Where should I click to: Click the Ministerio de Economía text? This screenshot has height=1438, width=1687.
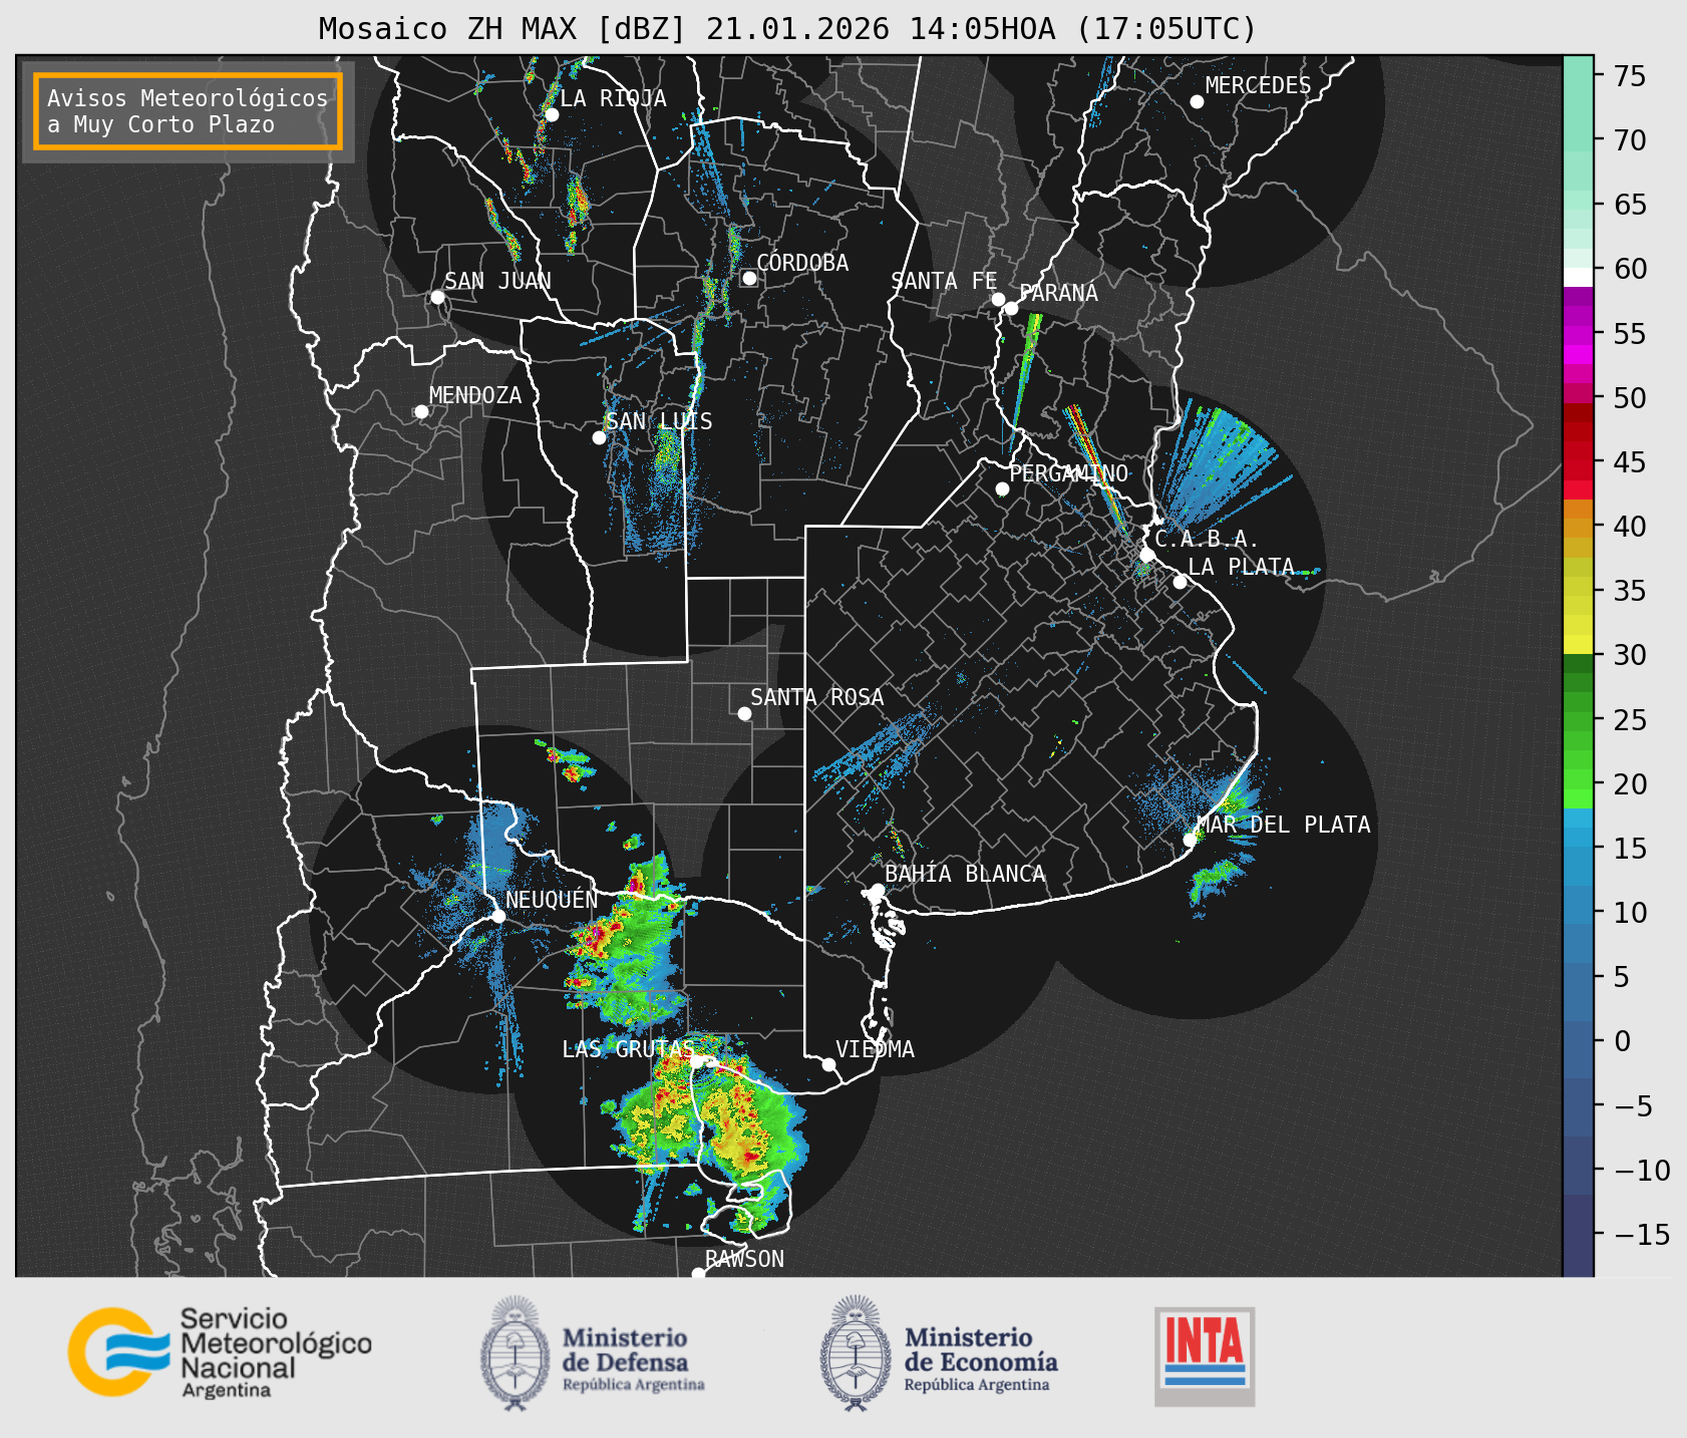click(x=981, y=1358)
